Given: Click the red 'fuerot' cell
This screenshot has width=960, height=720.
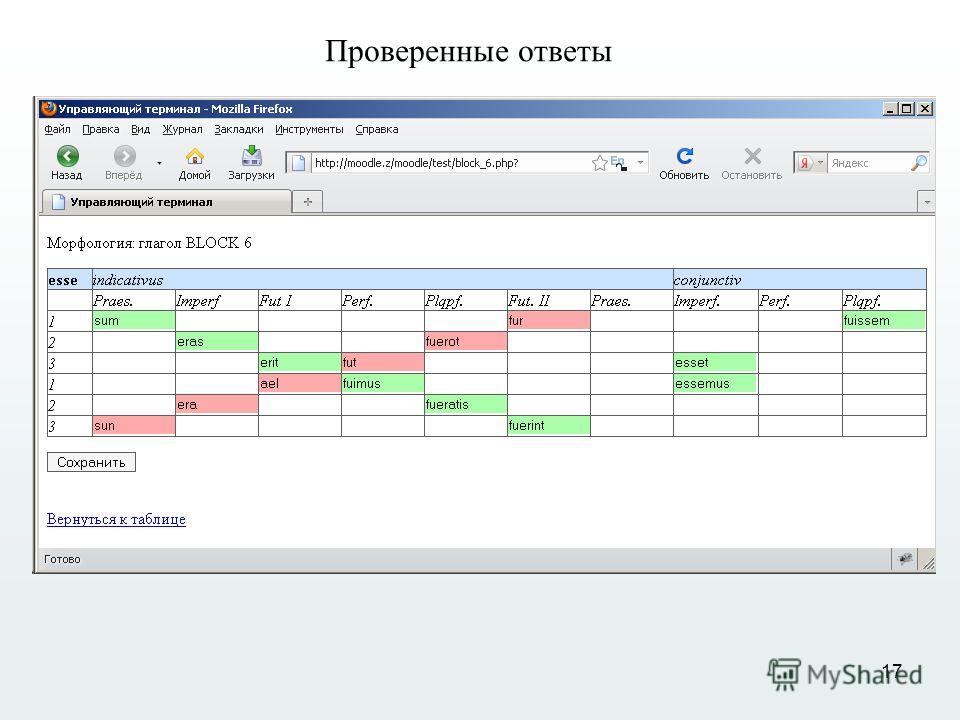Looking at the screenshot, I should click(x=465, y=342).
